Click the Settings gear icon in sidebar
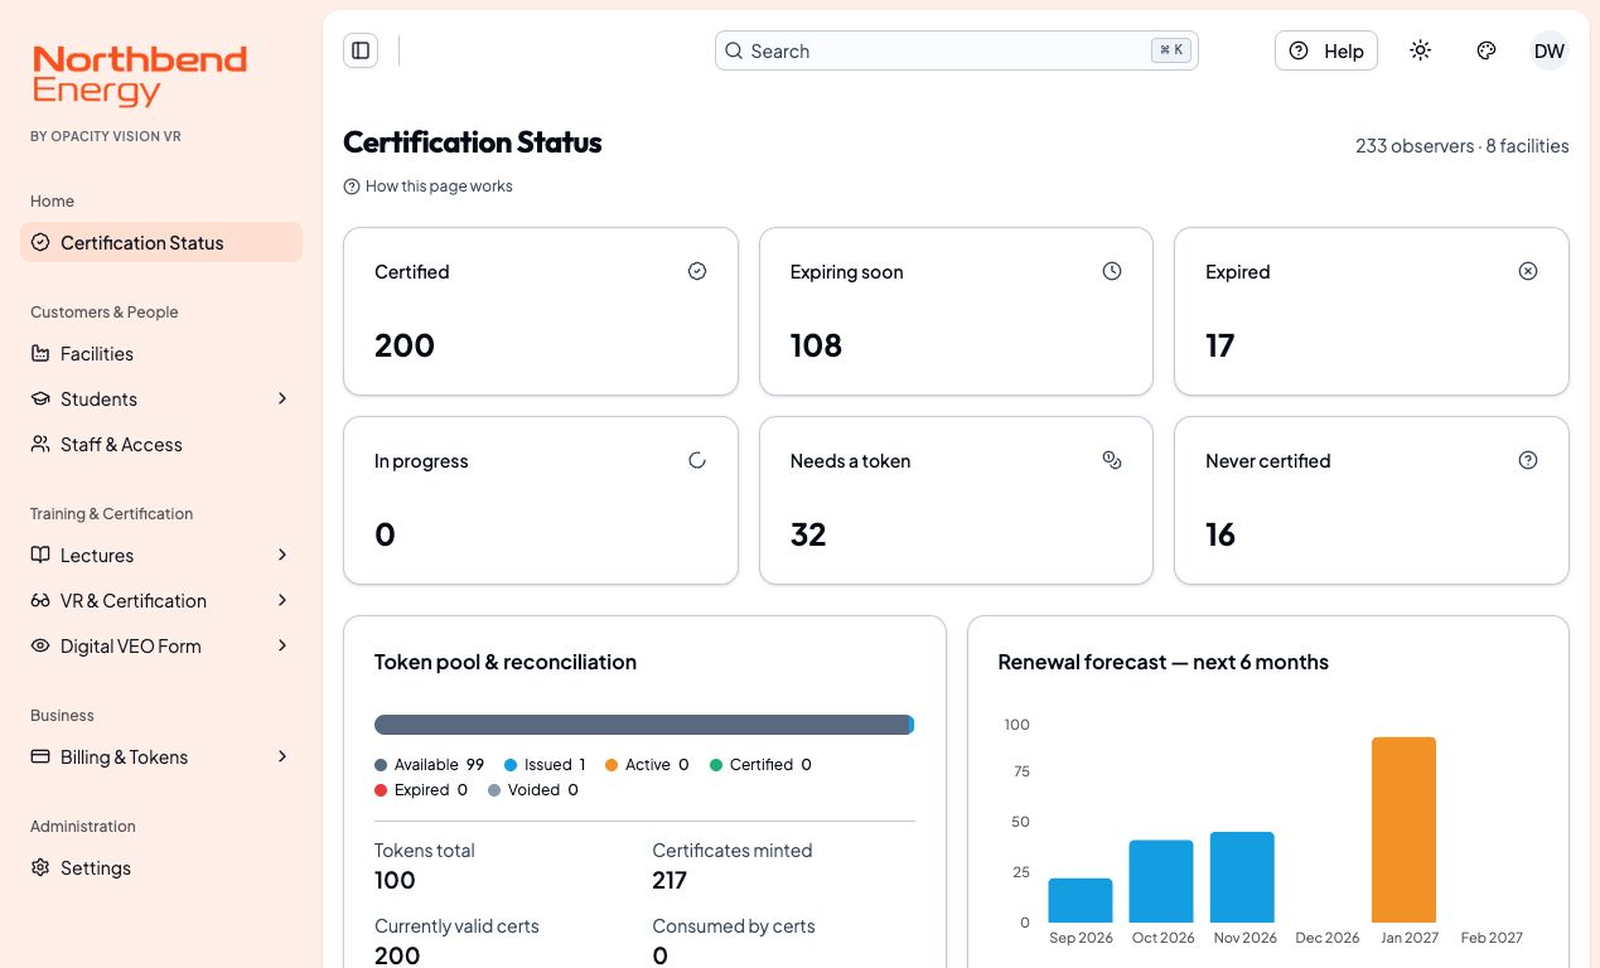Image resolution: width=1600 pixels, height=968 pixels. tap(40, 867)
